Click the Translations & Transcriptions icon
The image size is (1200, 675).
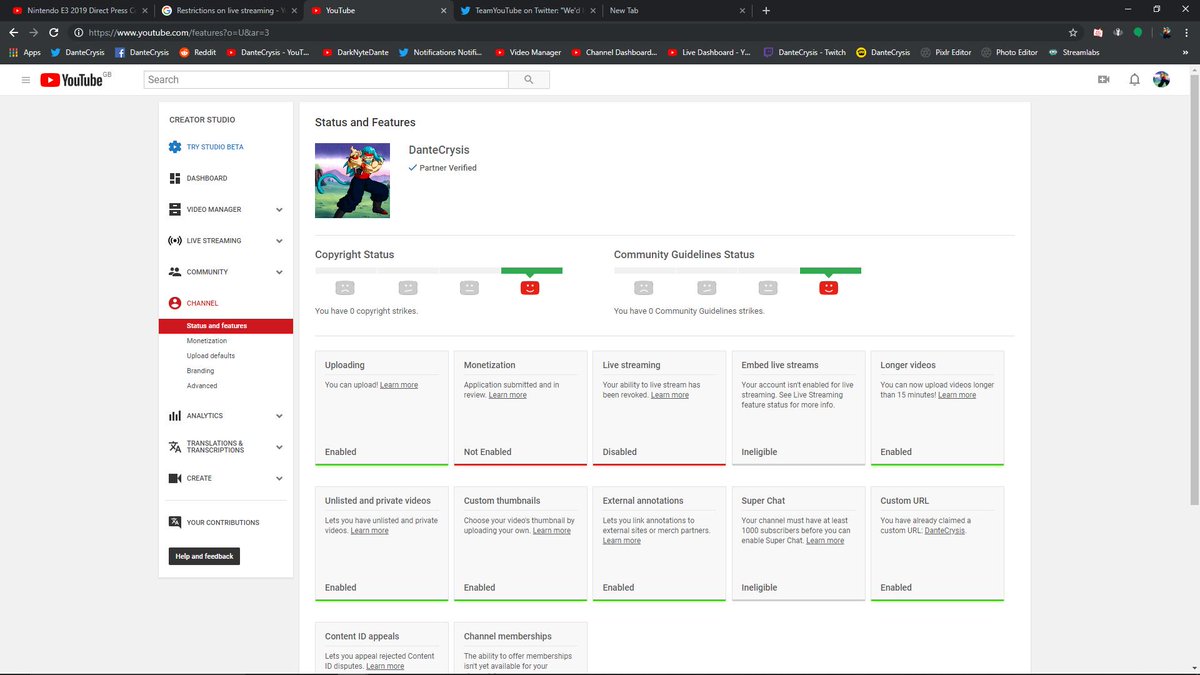tap(175, 447)
